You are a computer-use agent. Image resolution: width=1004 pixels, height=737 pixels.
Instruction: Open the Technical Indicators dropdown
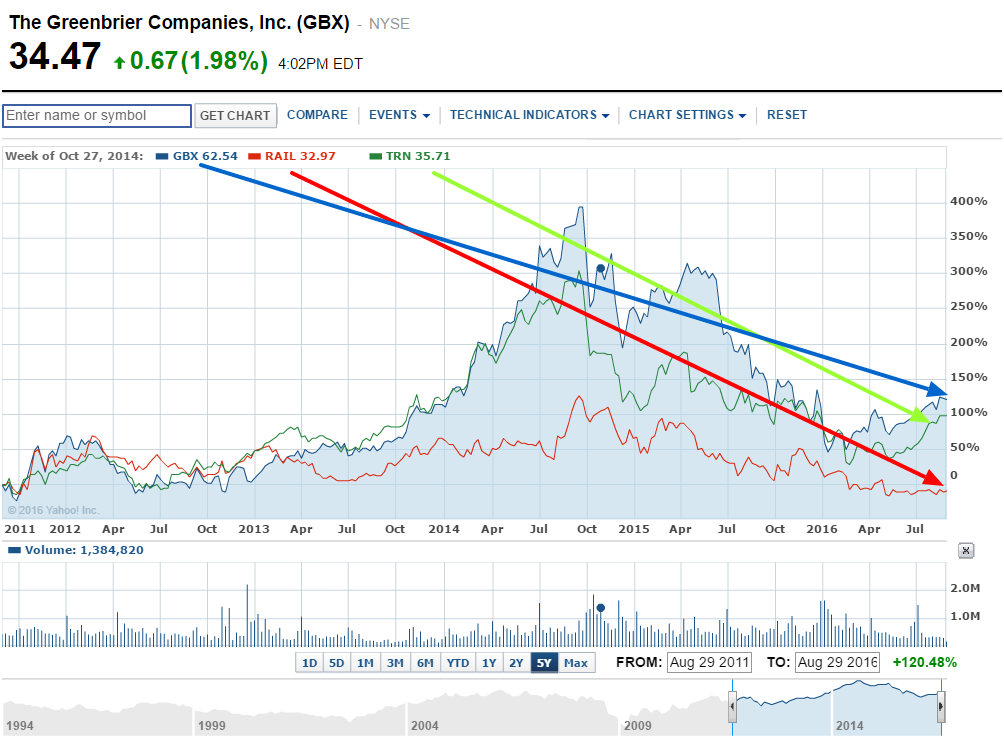tap(529, 115)
